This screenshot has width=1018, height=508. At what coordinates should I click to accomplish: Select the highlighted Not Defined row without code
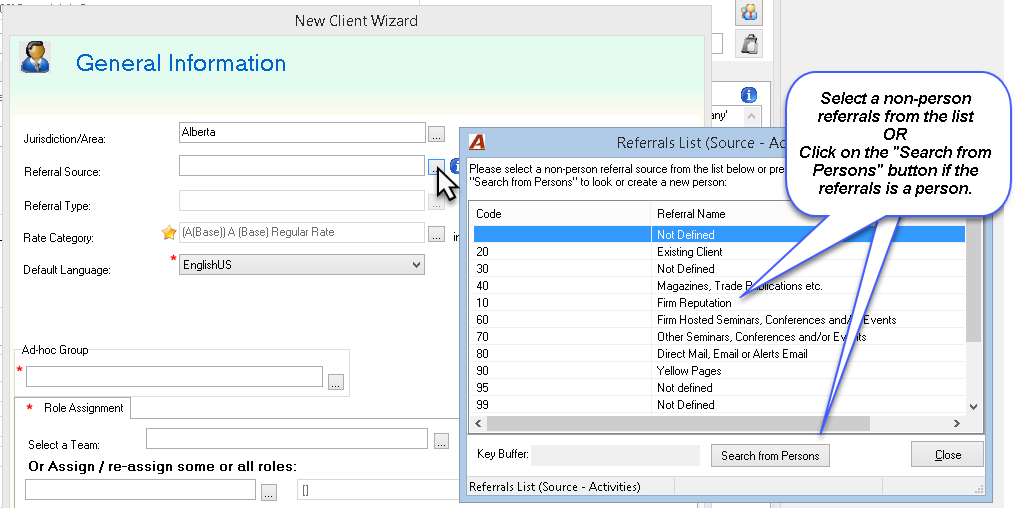[x=719, y=235]
